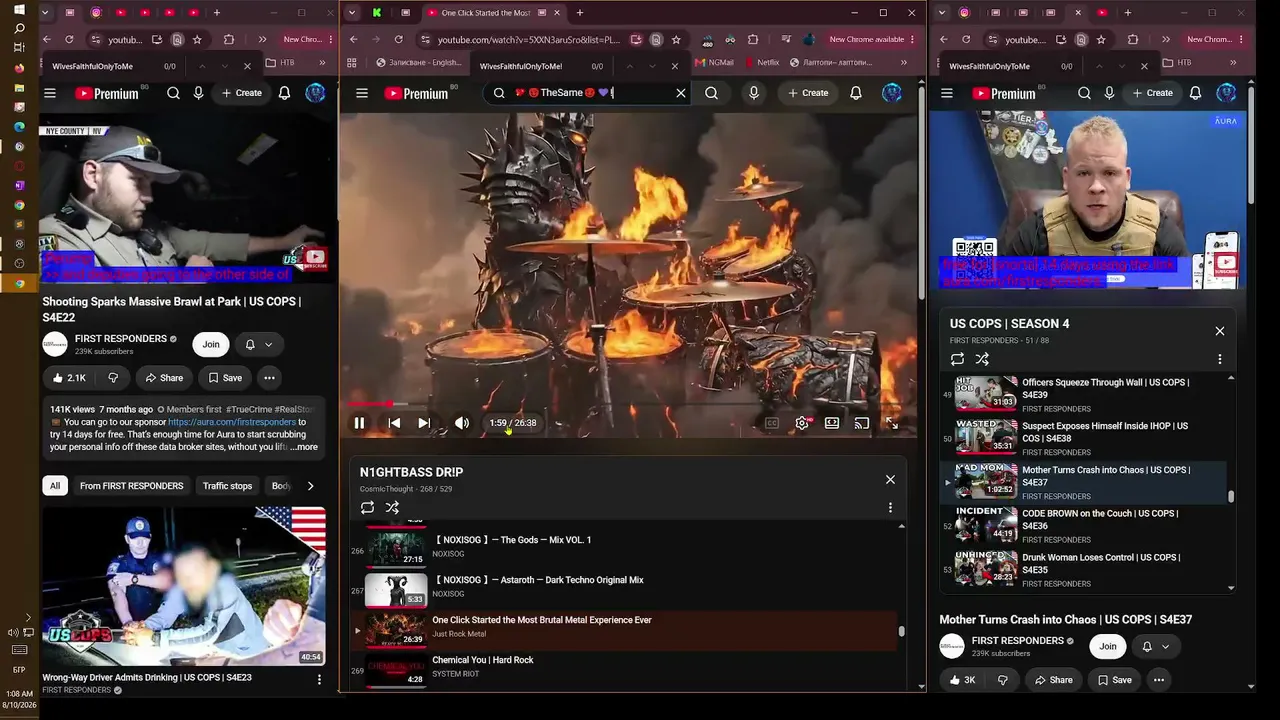Screen dimensions: 1280x720
Task: Dislike the Shooting Sparks video in left window
Action: [x=112, y=378]
